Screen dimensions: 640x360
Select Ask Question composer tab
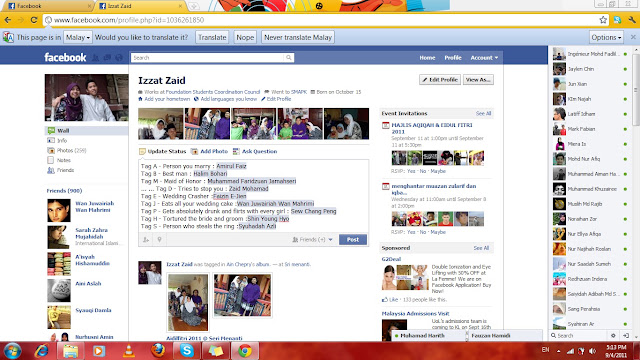click(x=255, y=151)
